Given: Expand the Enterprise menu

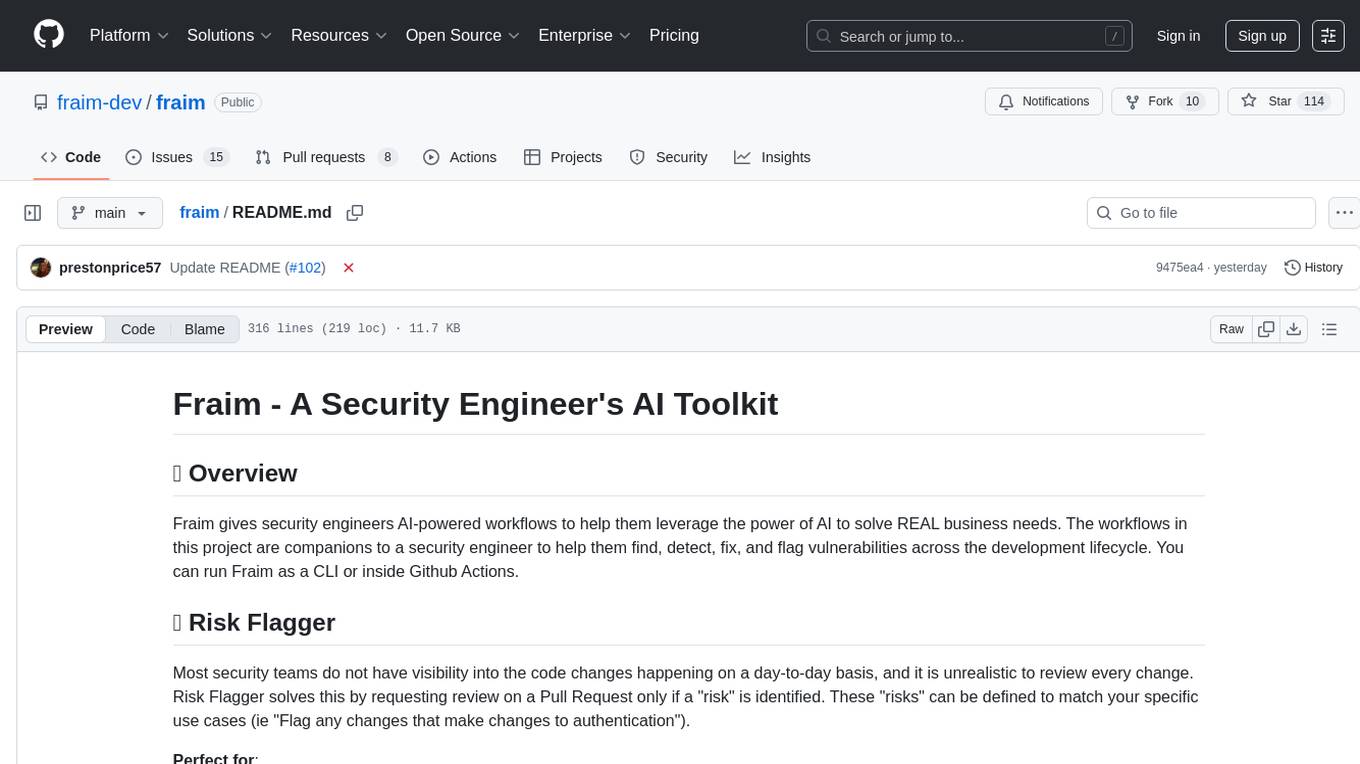Looking at the screenshot, I should 585,35.
